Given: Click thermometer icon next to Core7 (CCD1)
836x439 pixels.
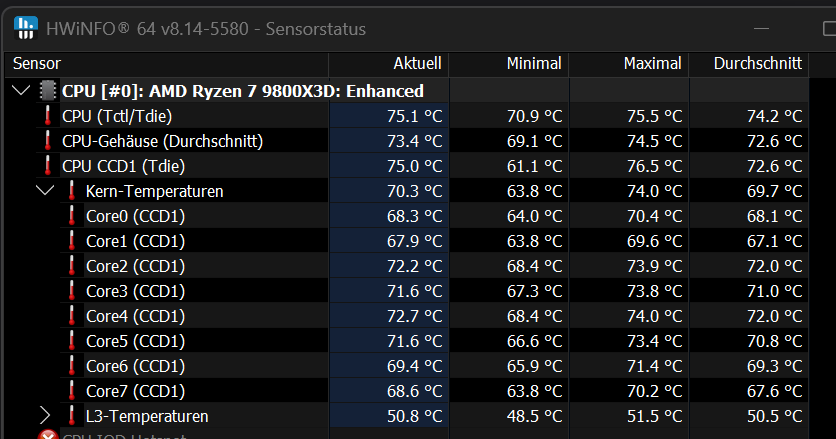Looking at the screenshot, I should pyautogui.click(x=71, y=392).
